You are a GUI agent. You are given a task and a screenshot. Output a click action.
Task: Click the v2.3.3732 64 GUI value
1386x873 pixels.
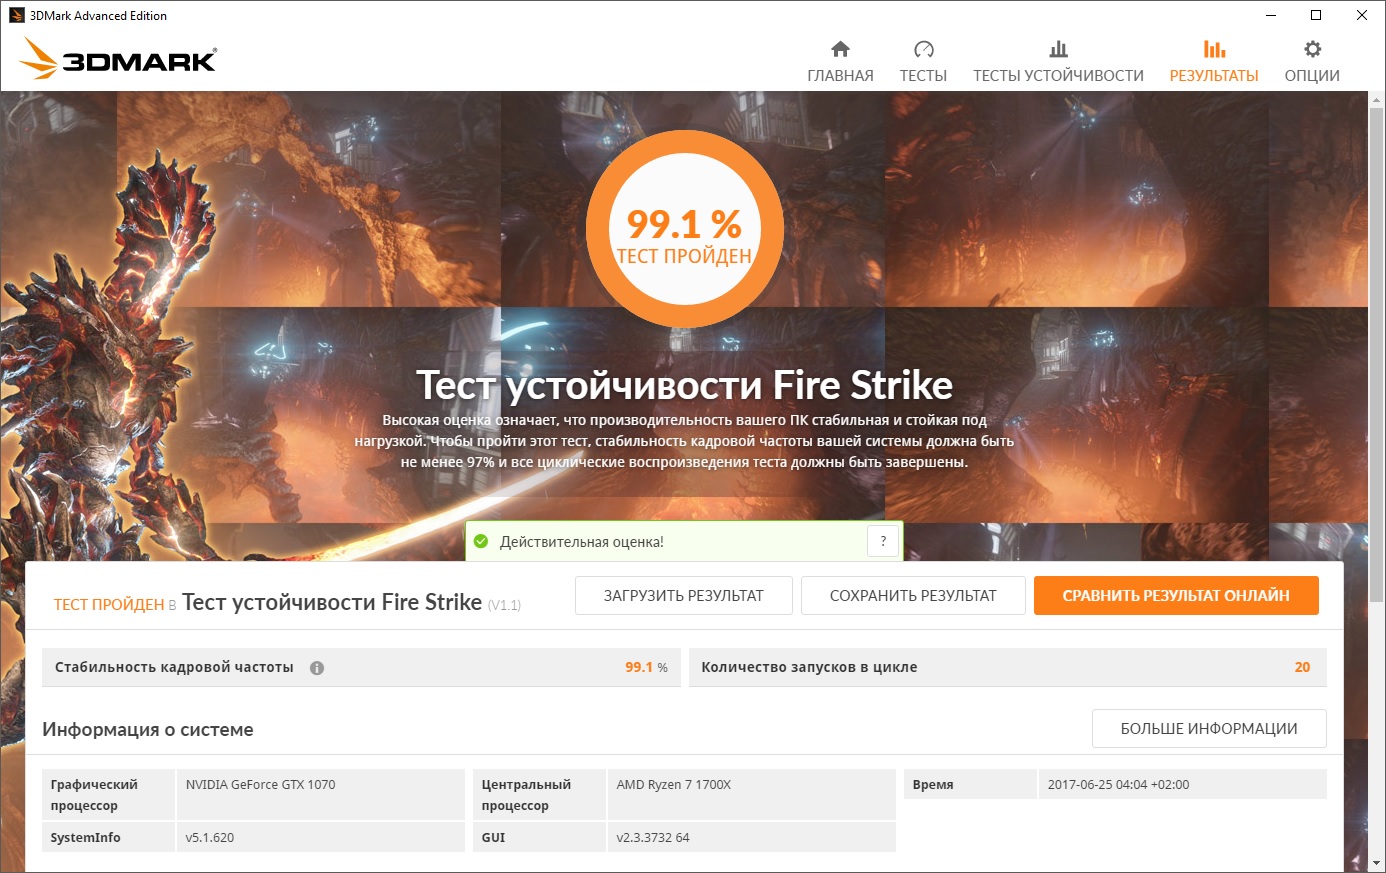pyautogui.click(x=653, y=837)
